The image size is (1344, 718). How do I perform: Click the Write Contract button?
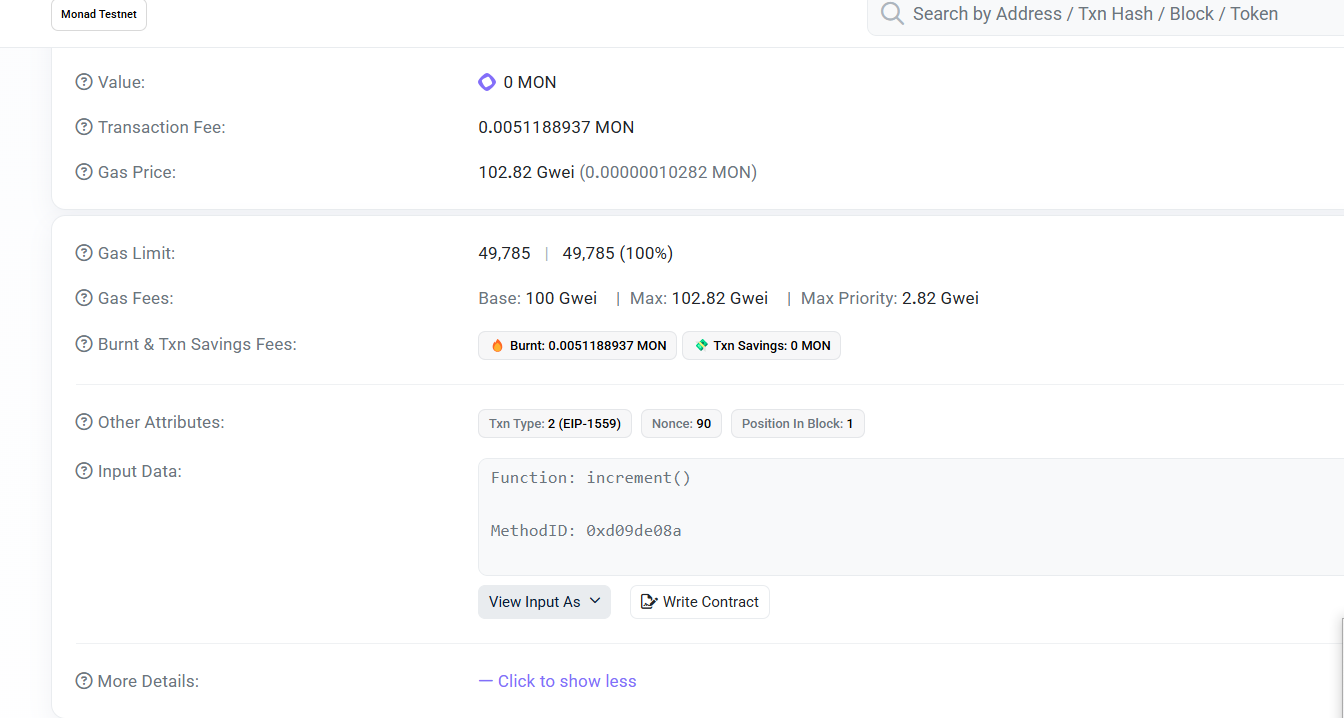[x=700, y=602]
